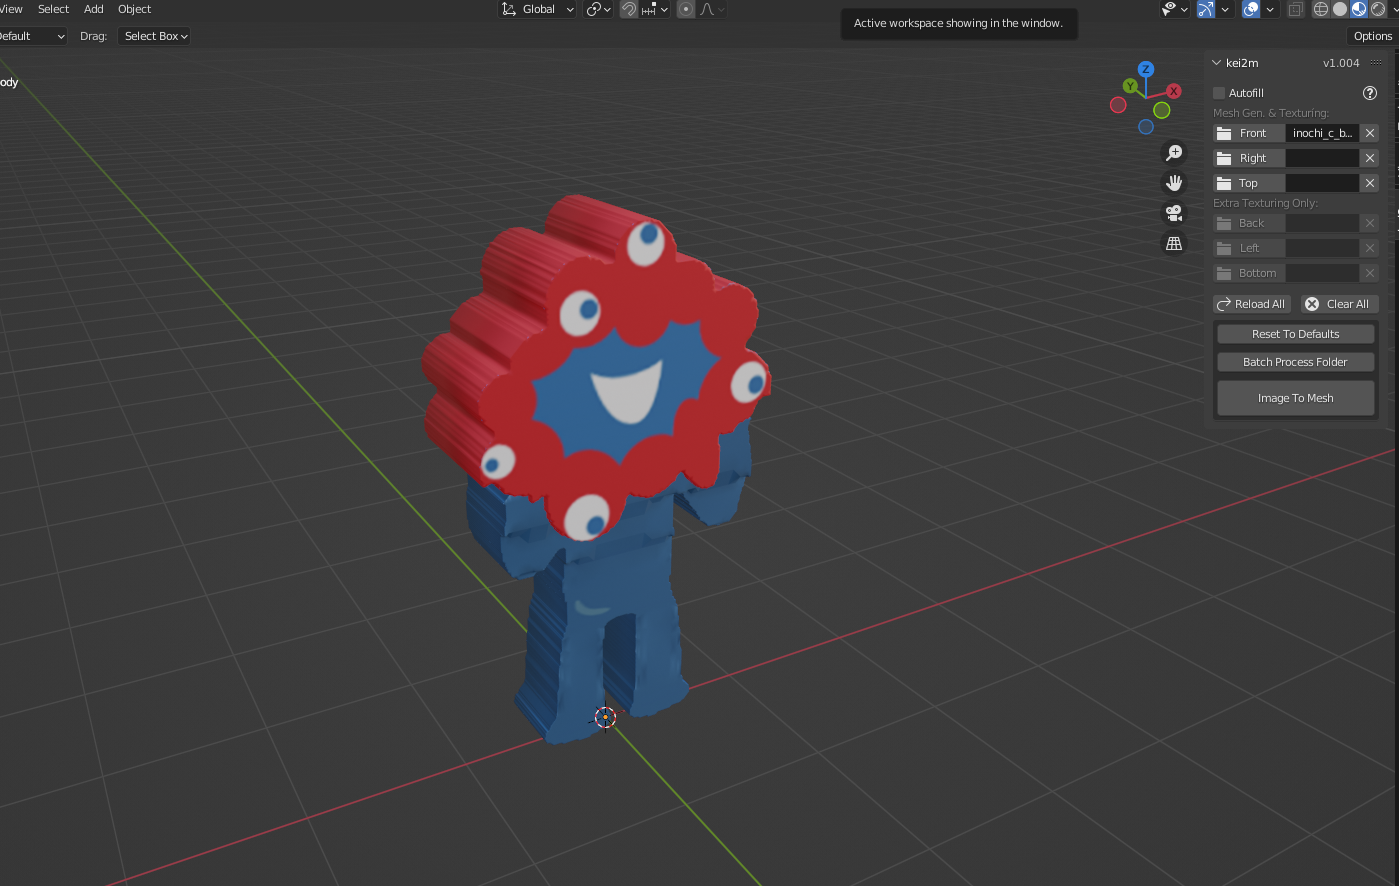Open the Global transform orientation dropdown
Viewport: 1399px width, 886px height.
(x=538, y=9)
